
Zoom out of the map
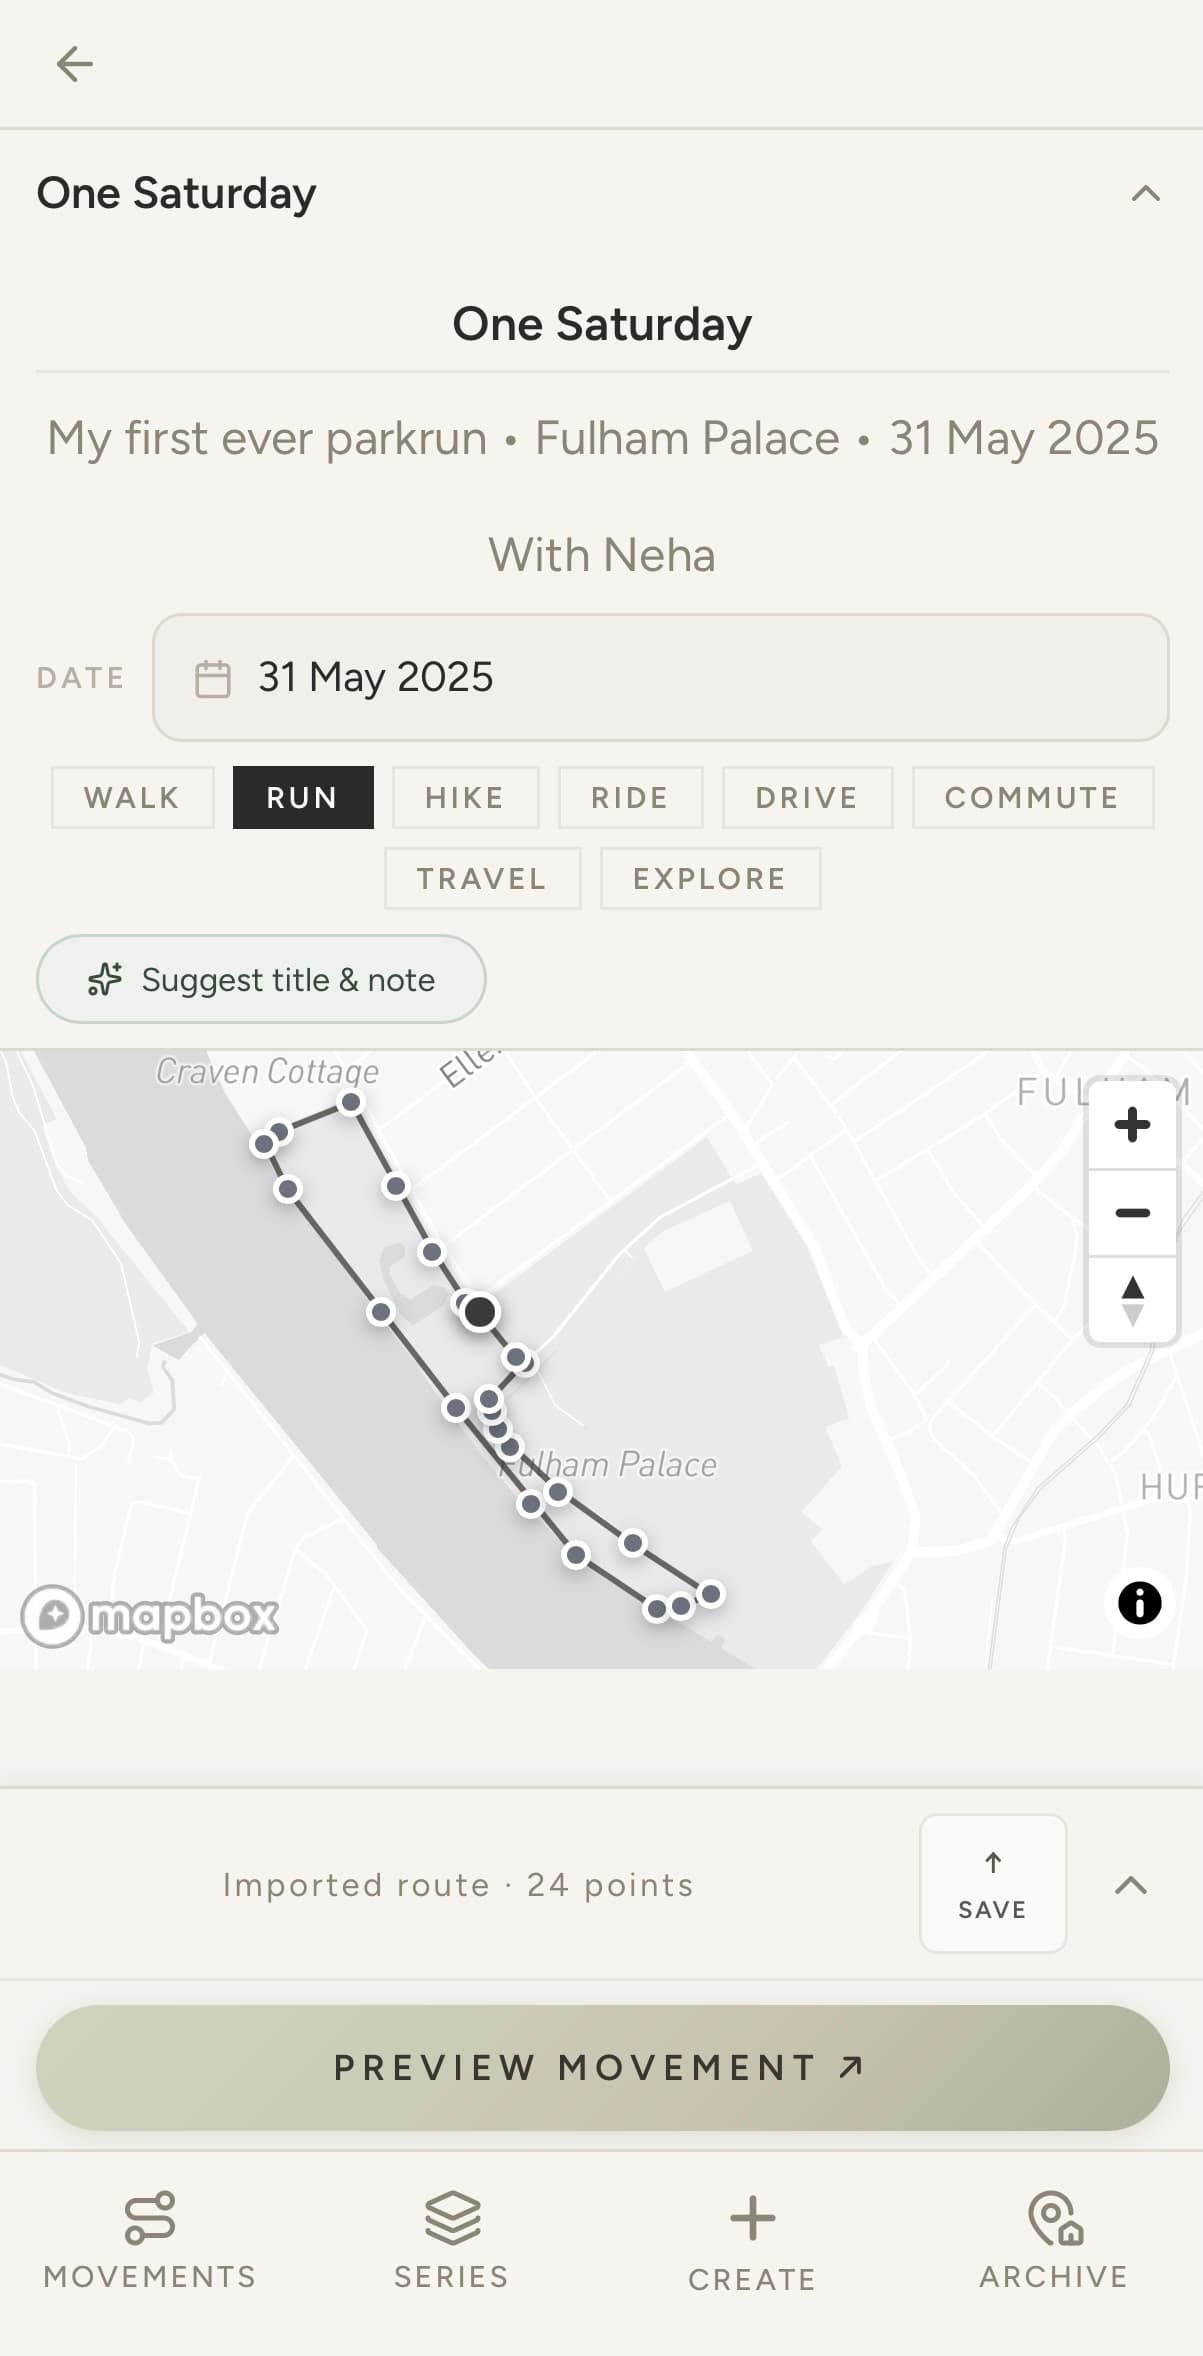(1132, 1213)
